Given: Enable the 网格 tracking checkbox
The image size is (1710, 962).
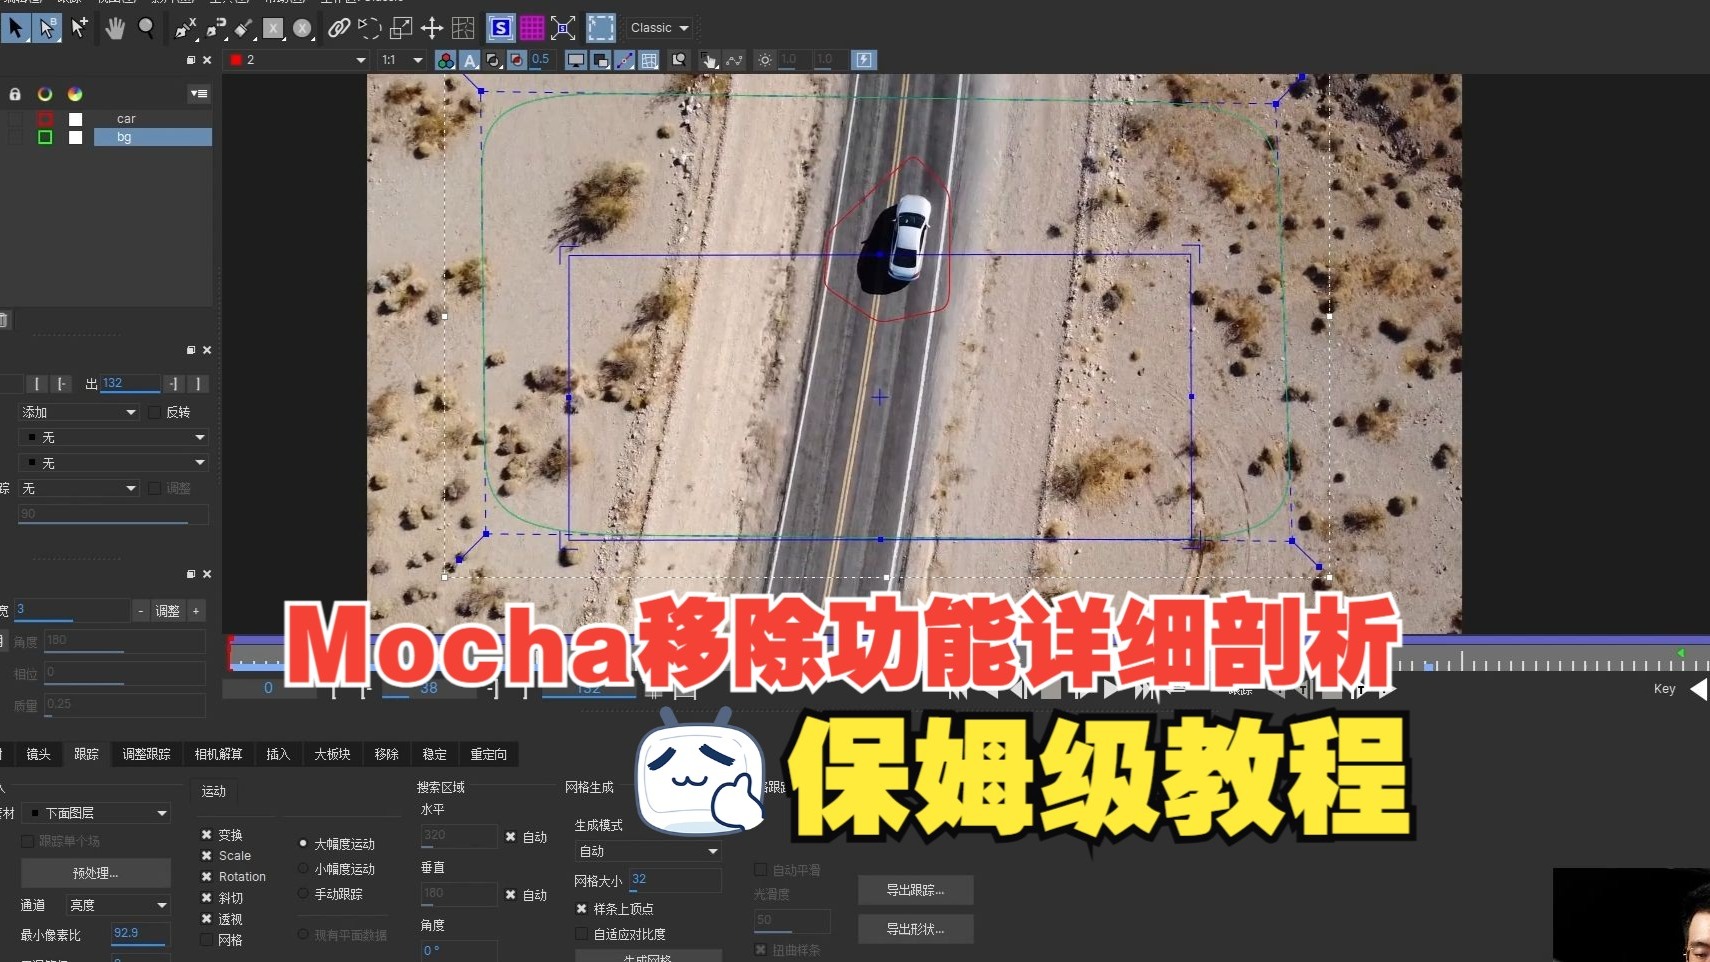Looking at the screenshot, I should point(206,939).
